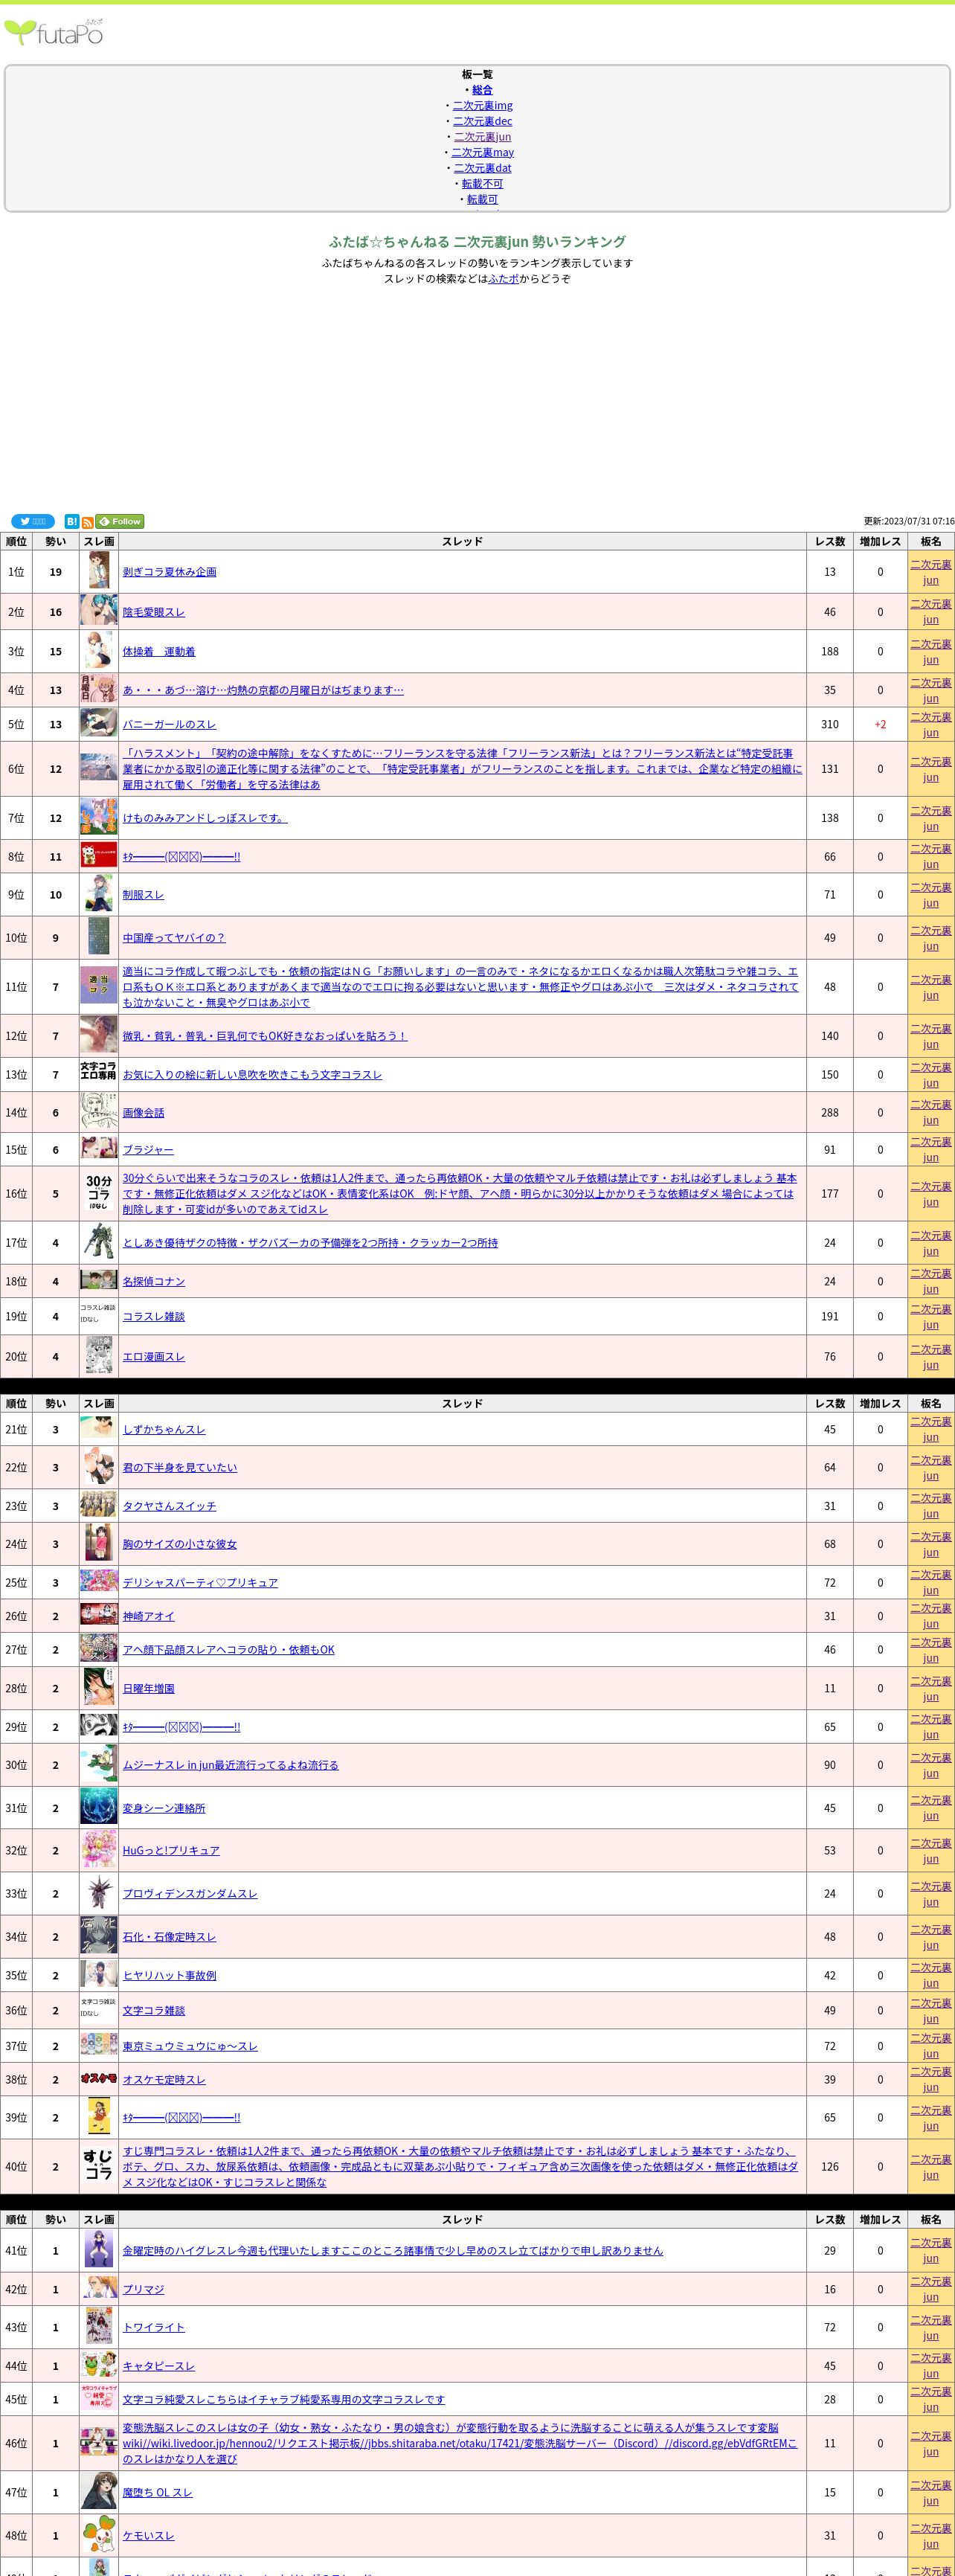Screen dimensions: 955x2576
Task: Click the オスケモ thumbnail at rank 38
Action: click(98, 2078)
